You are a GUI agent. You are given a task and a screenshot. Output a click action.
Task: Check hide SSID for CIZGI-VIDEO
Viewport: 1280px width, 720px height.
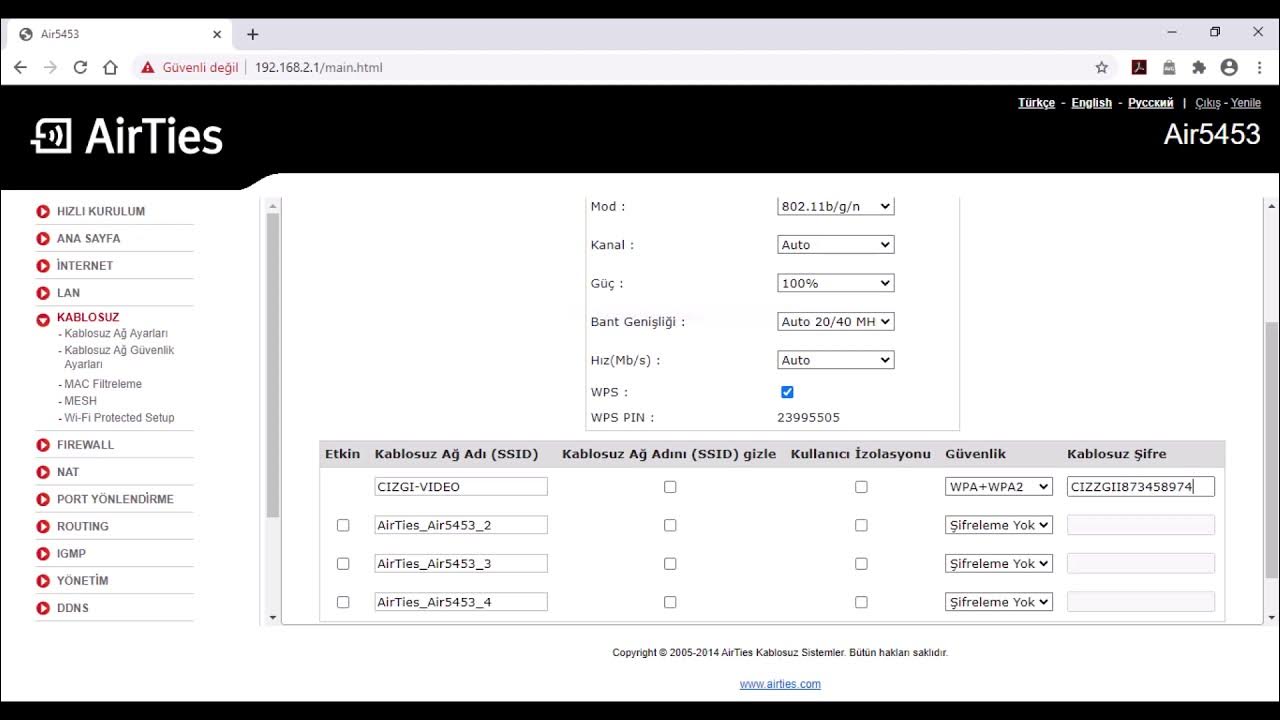[670, 487]
